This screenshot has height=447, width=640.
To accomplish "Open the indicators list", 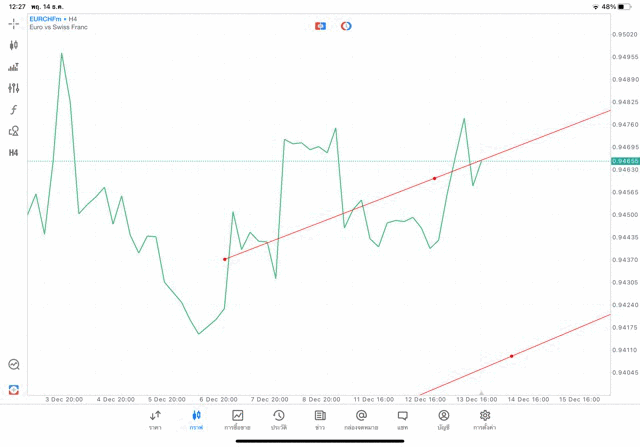I will (x=14, y=67).
